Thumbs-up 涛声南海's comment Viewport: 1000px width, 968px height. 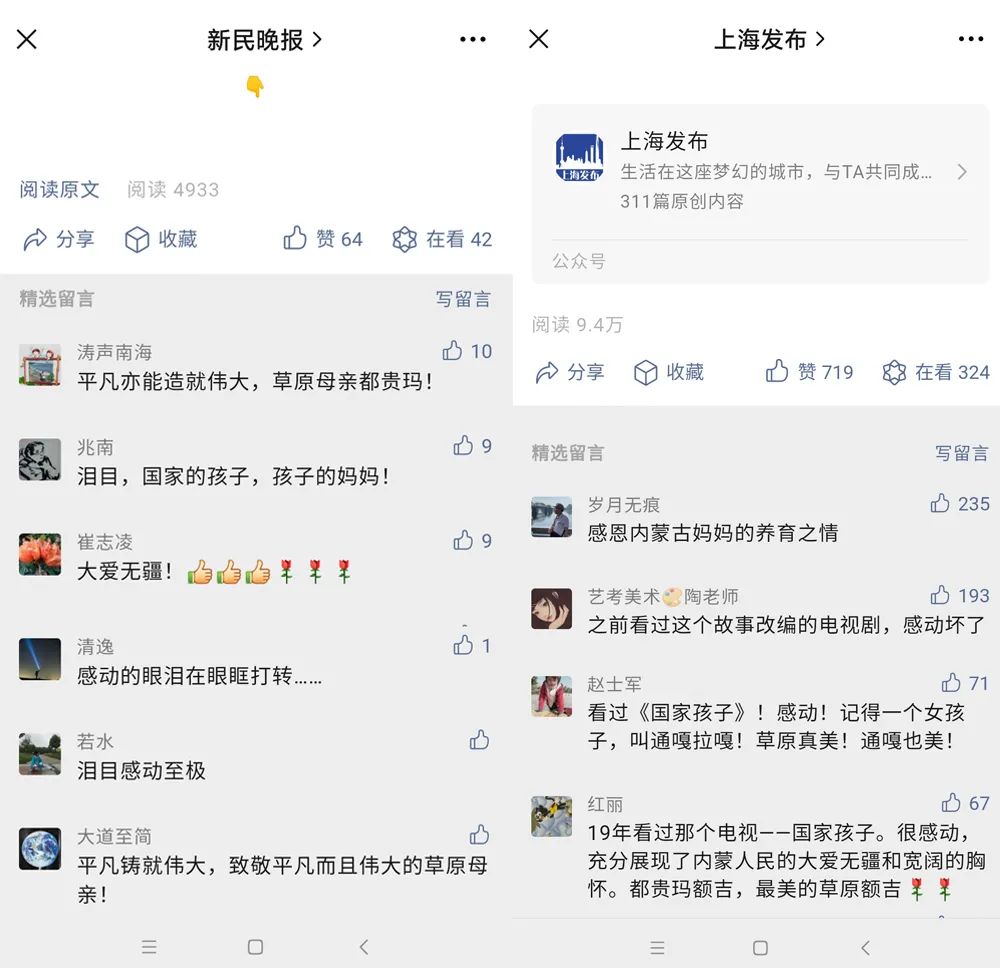[452, 350]
